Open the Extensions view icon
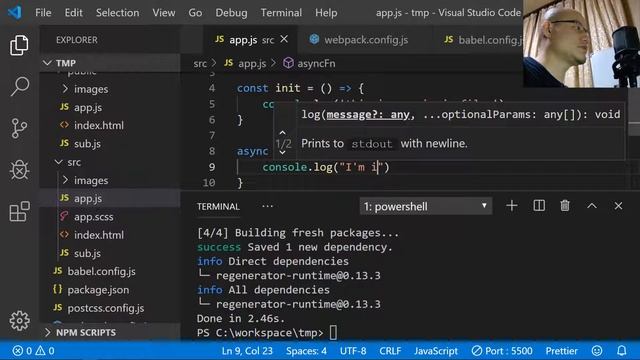This screenshot has width=640, height=360. coord(19,211)
